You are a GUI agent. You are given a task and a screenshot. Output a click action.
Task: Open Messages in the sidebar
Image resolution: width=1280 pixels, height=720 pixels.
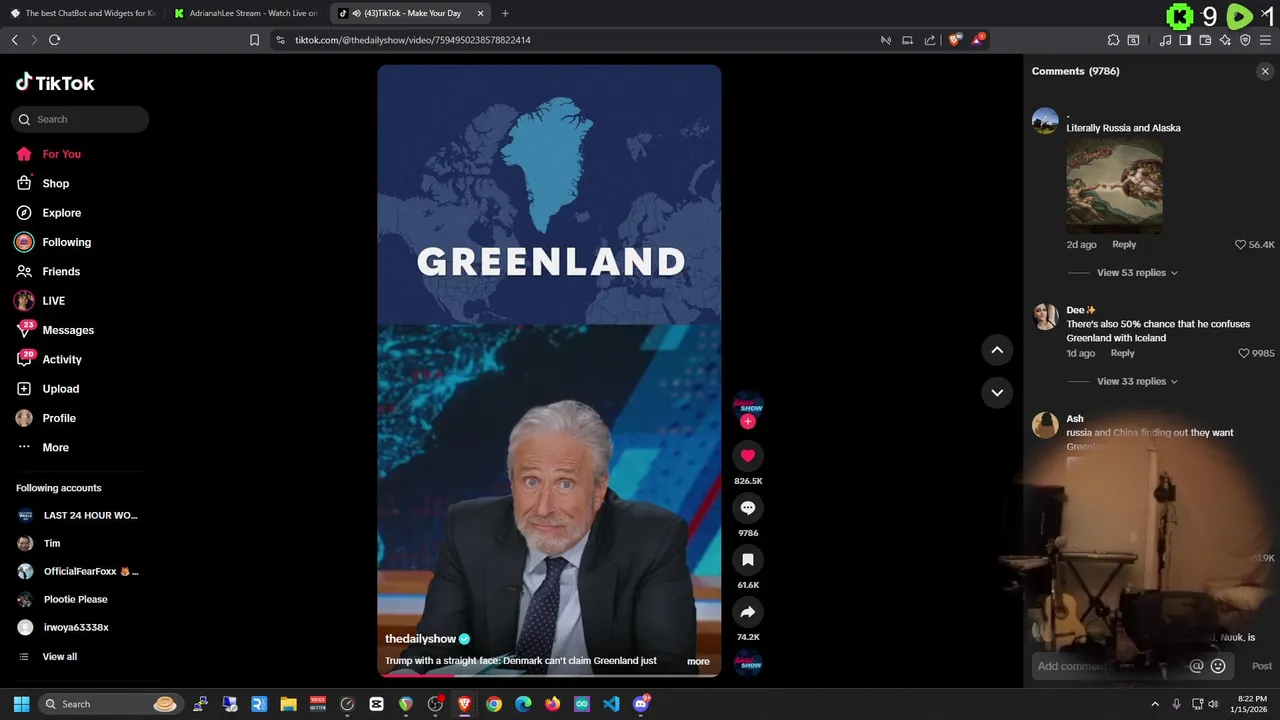(x=68, y=330)
